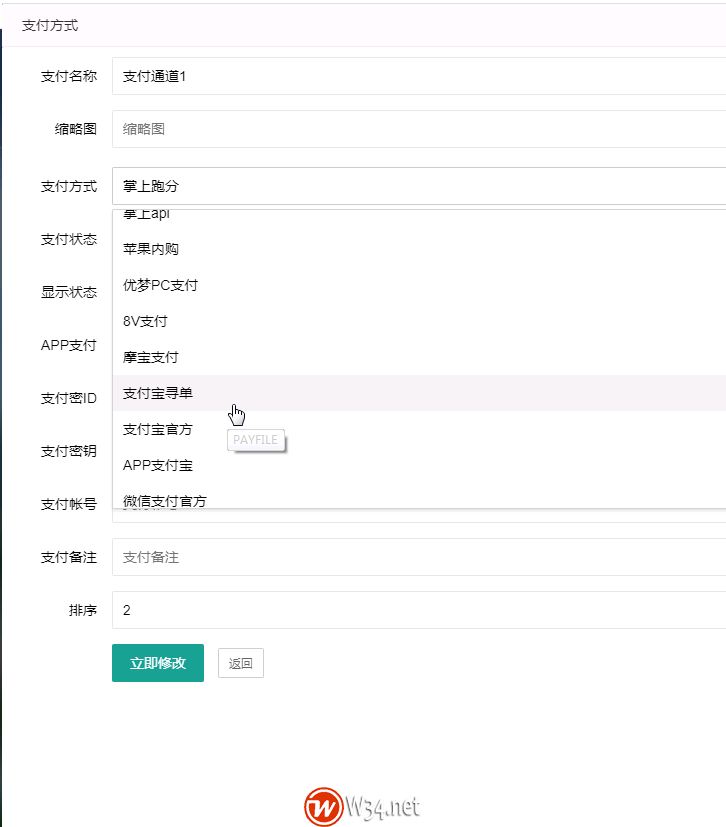Click the 返回 button
Image resolution: width=726 pixels, height=827 pixels.
240,663
